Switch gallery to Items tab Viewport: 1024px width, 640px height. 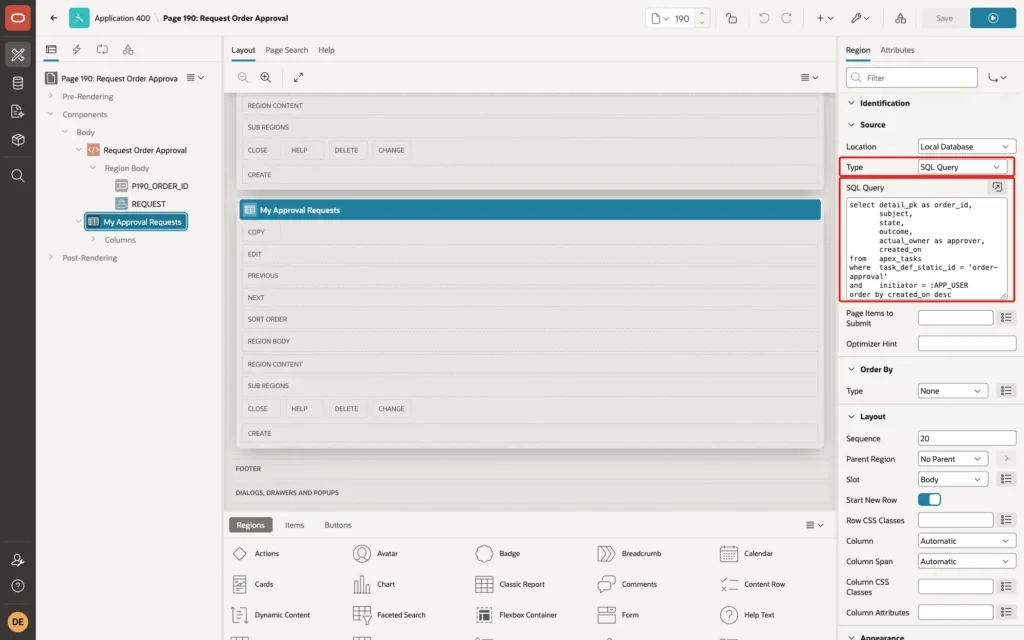click(x=294, y=525)
